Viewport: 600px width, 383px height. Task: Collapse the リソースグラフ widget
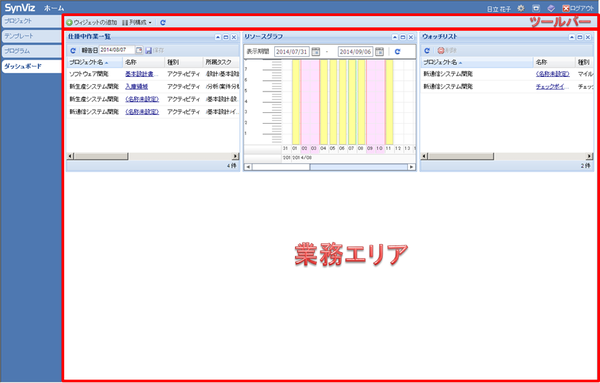[x=395, y=37]
